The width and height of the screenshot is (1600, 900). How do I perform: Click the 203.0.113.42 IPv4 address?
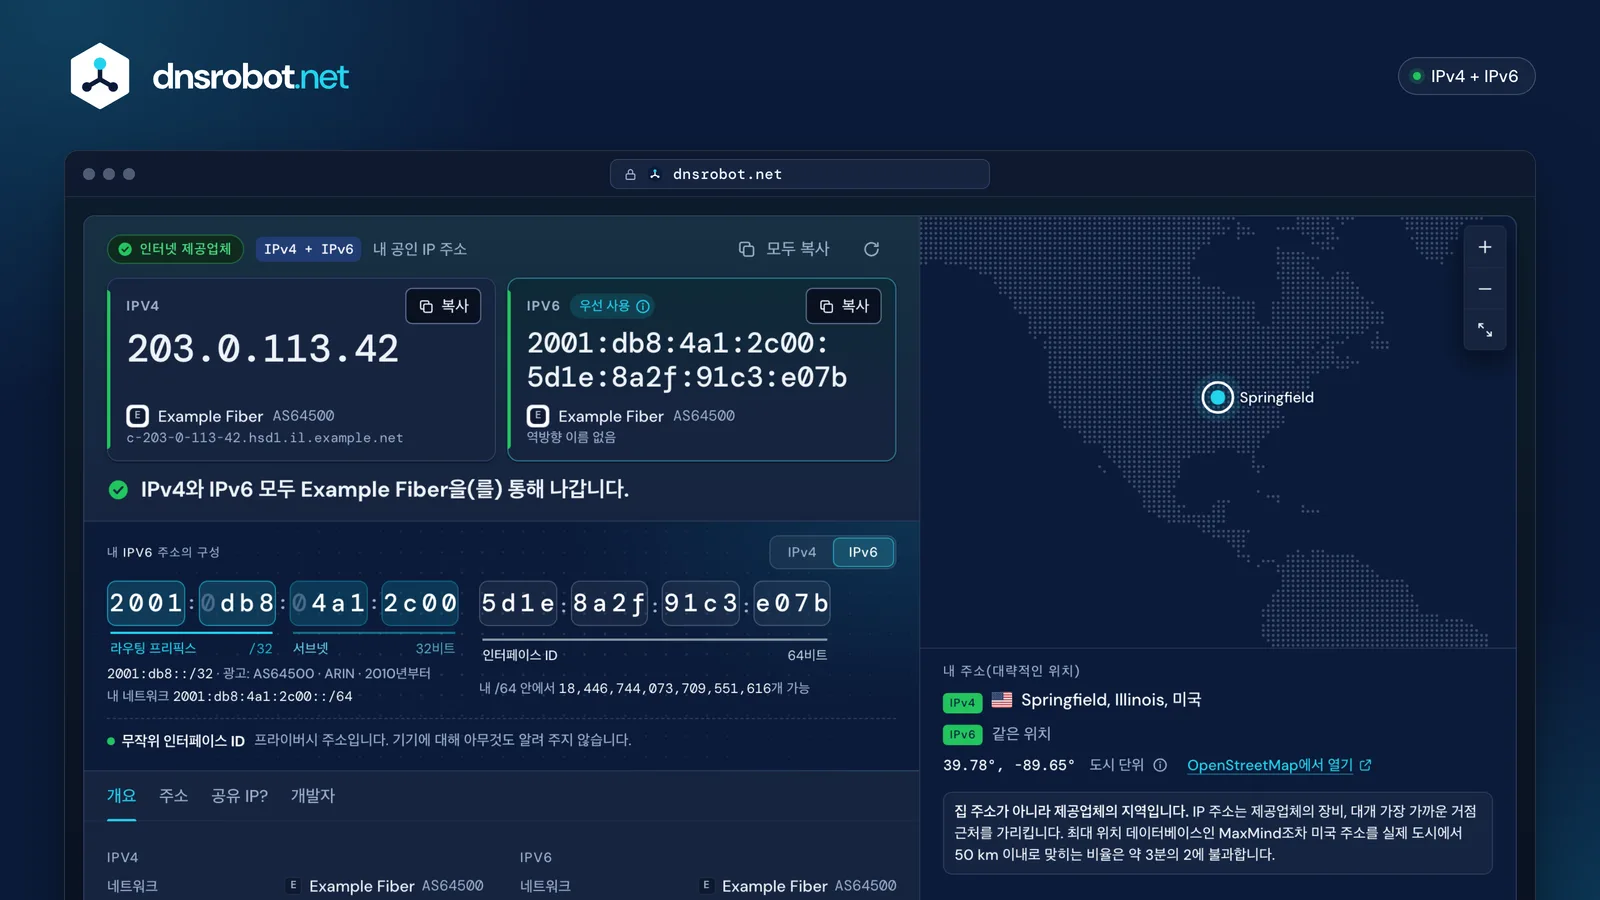(x=263, y=349)
